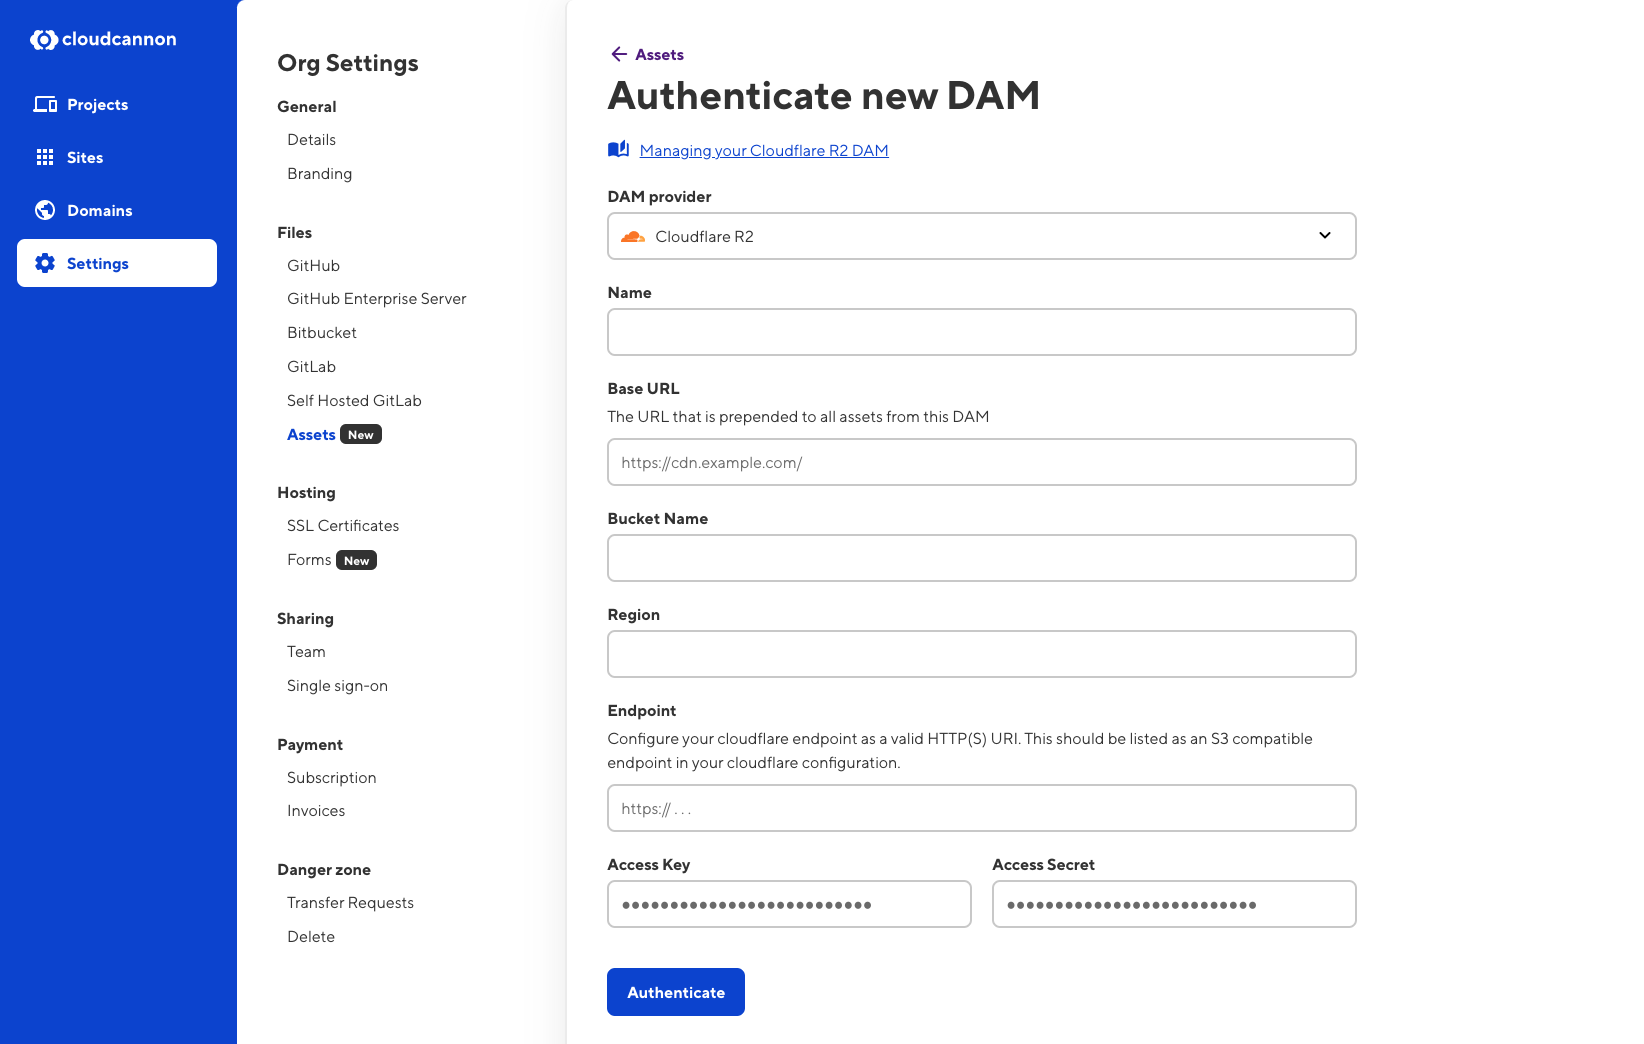Viewport: 1644px width, 1044px height.
Task: Click the Hosting section heading
Action: [306, 493]
